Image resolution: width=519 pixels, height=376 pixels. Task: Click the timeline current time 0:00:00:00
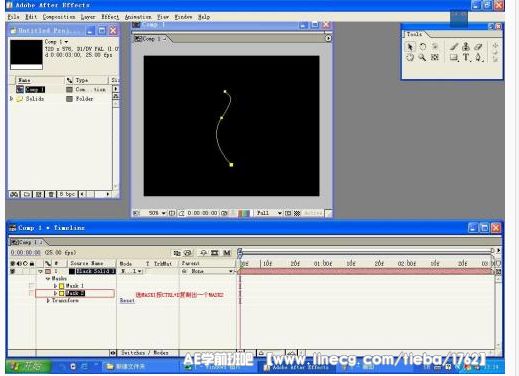(26, 253)
